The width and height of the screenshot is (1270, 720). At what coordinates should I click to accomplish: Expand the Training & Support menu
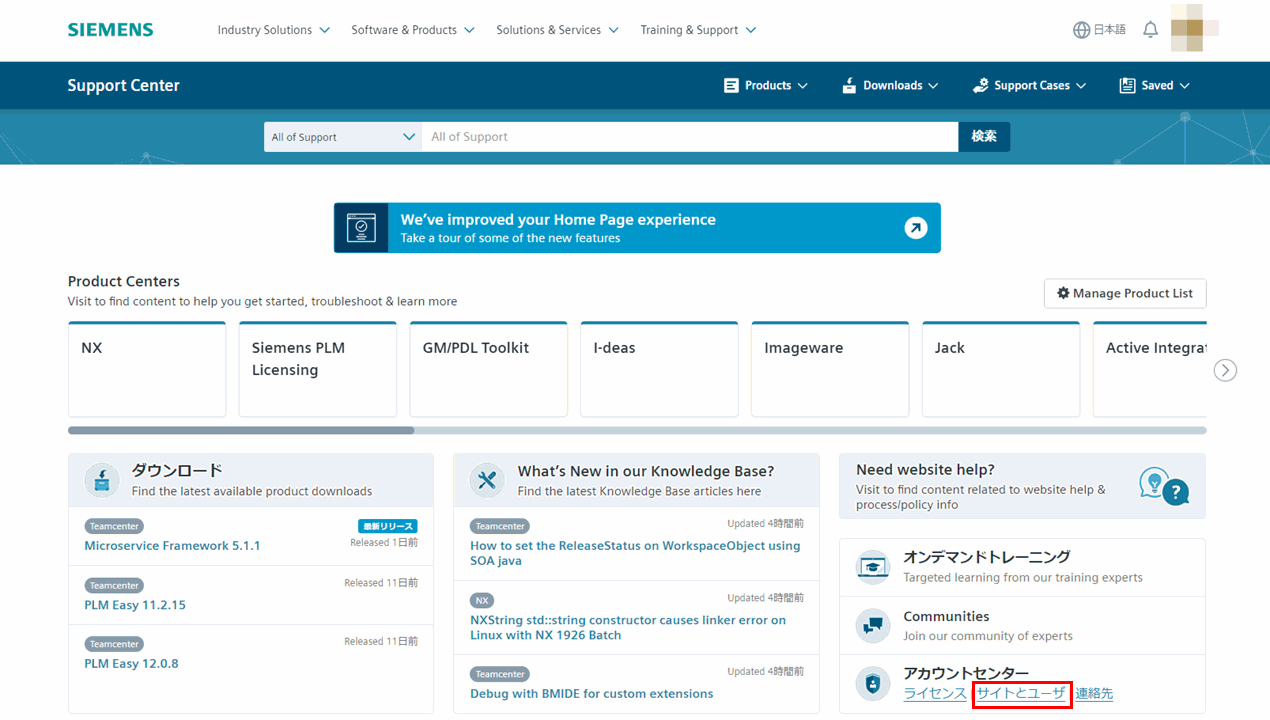pyautogui.click(x=699, y=30)
